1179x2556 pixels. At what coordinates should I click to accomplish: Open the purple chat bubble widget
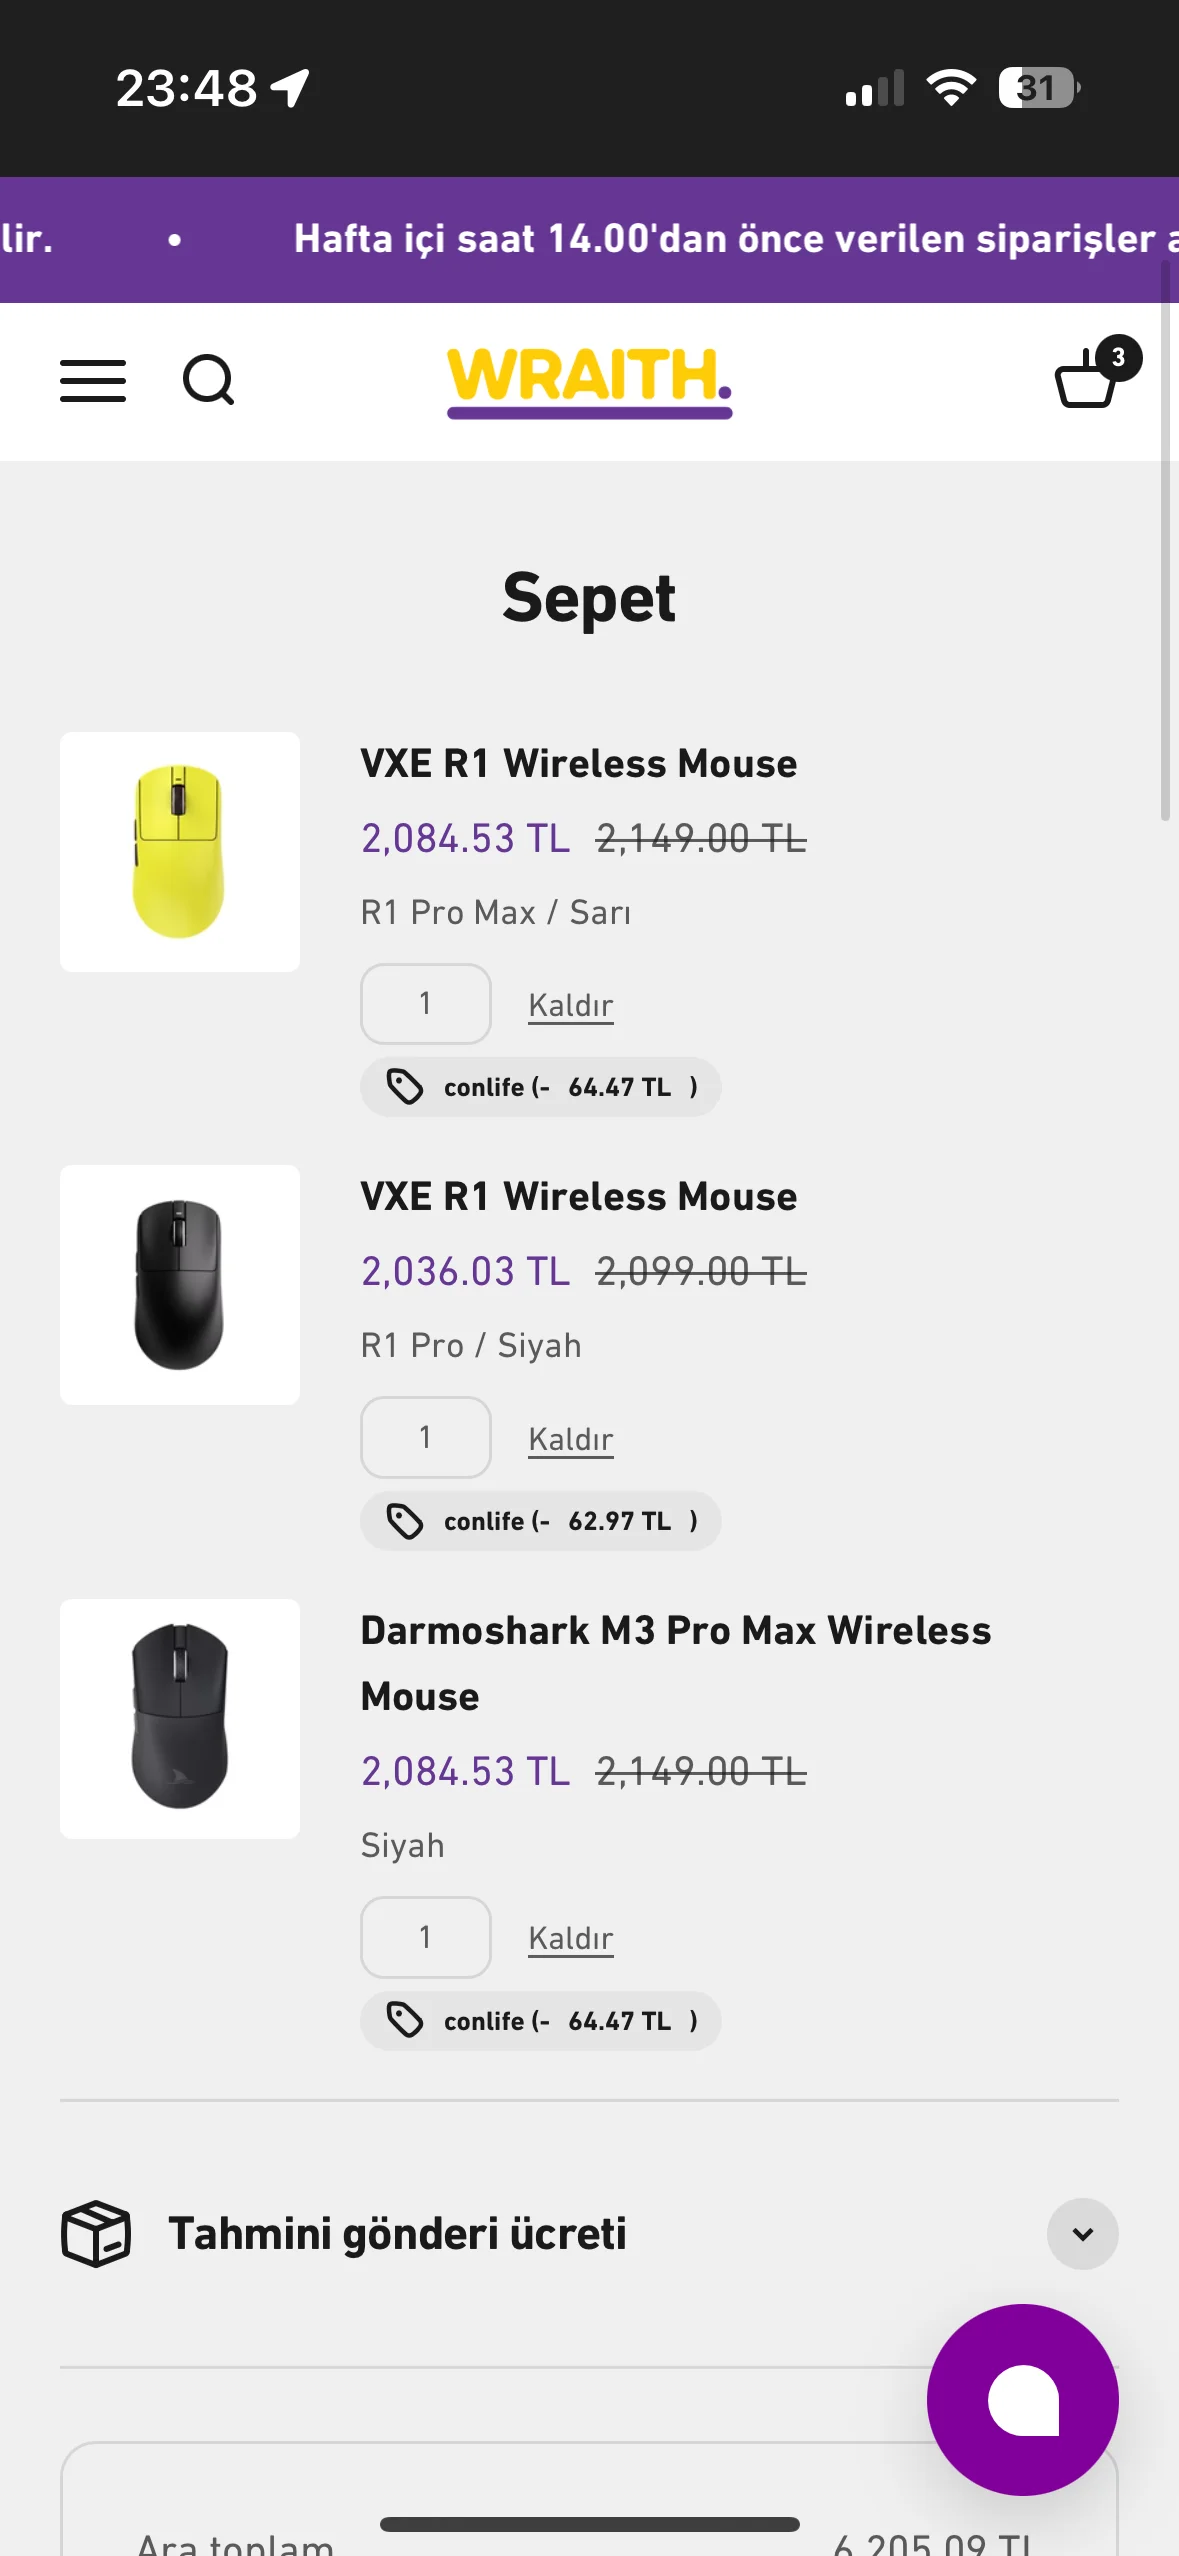point(1022,2399)
